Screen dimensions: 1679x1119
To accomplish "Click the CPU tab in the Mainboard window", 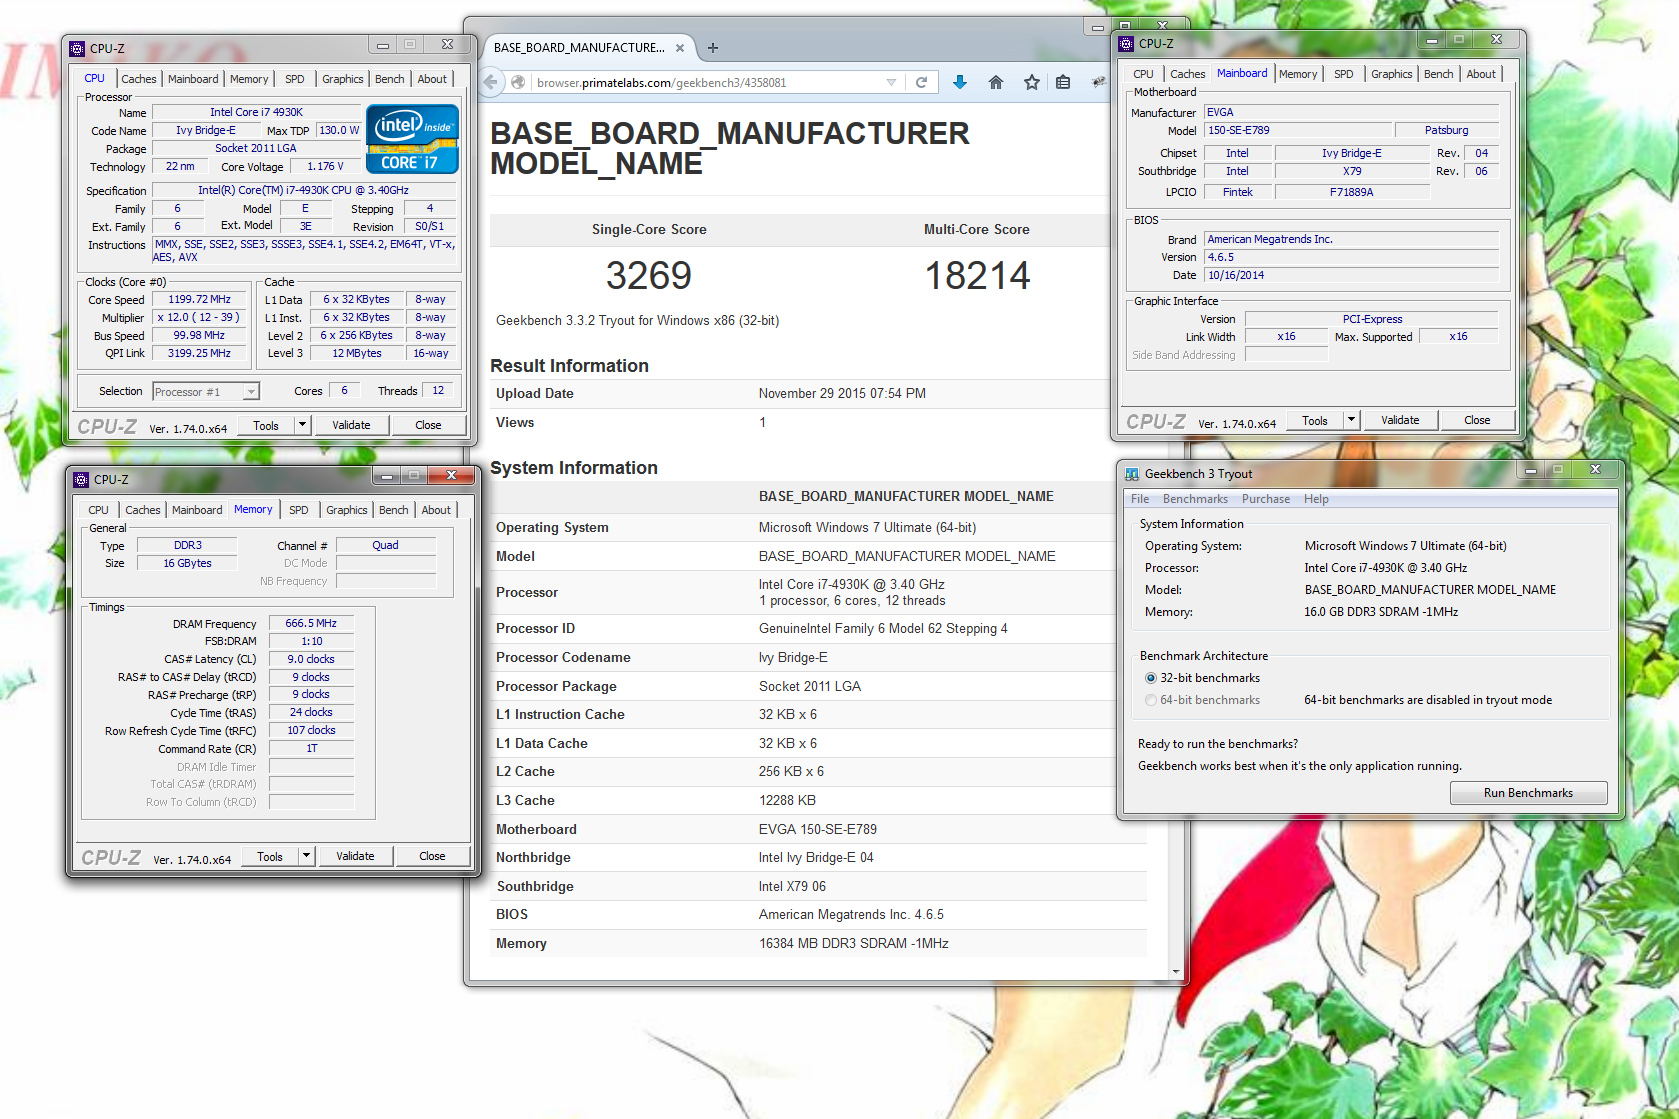I will 1143,74.
